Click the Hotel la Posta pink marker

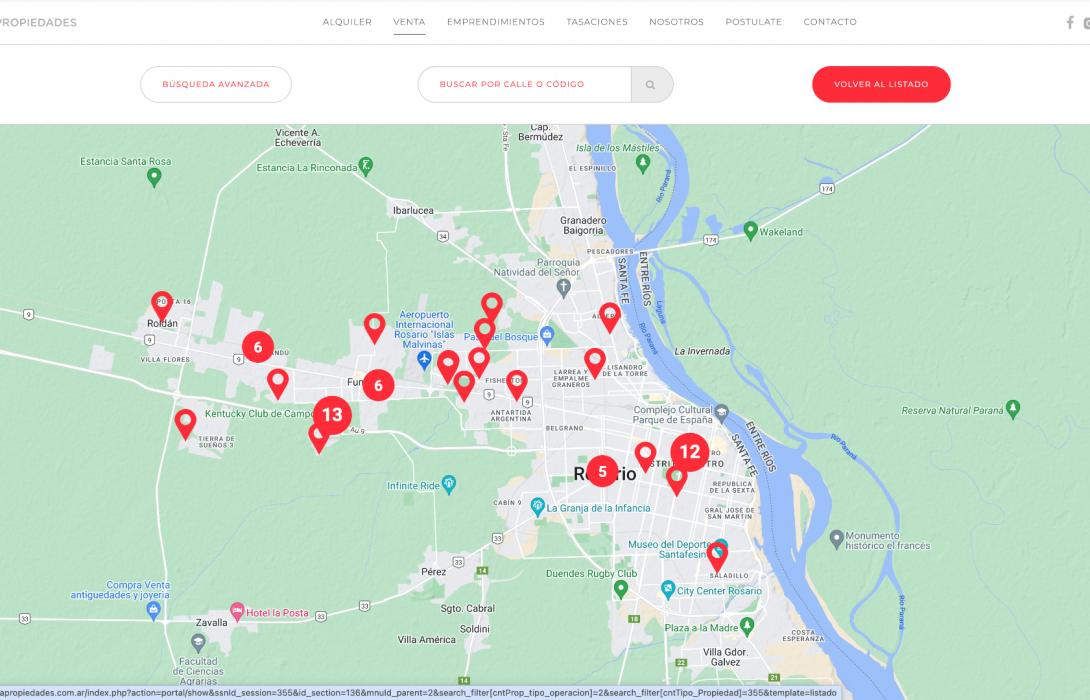tap(237, 611)
